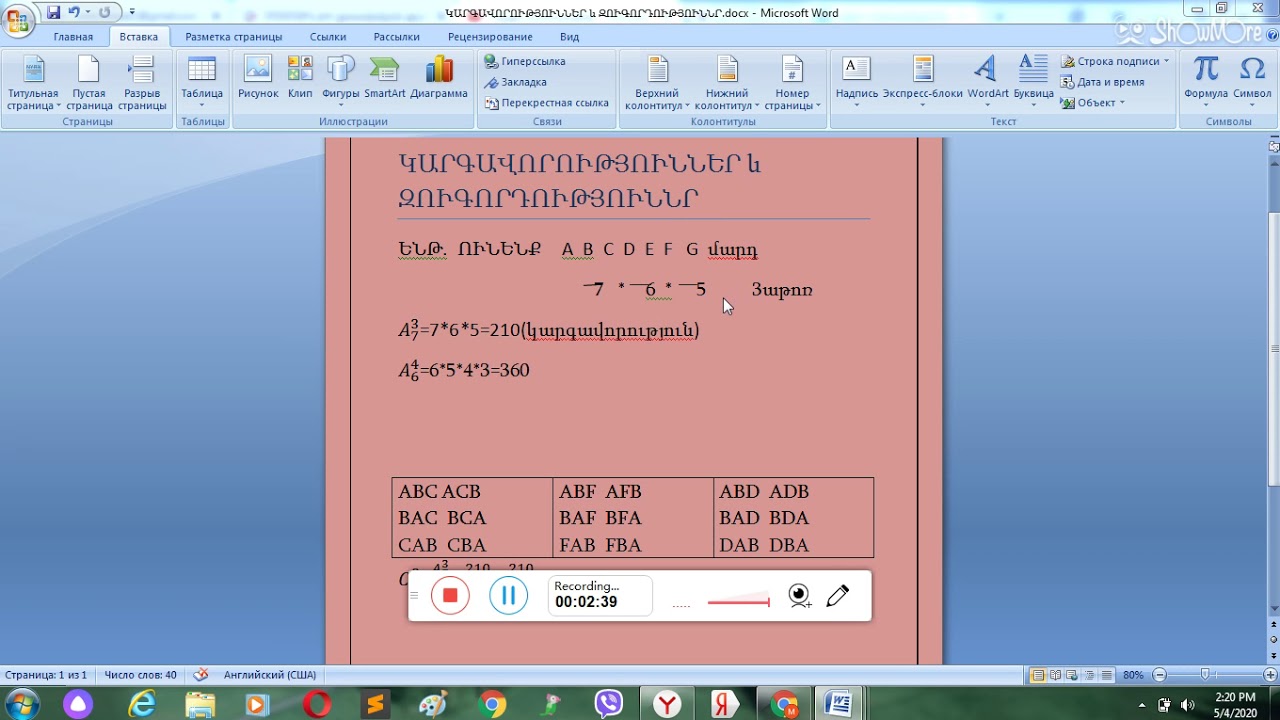
Task: Open Word help question mark
Action: [1270, 37]
